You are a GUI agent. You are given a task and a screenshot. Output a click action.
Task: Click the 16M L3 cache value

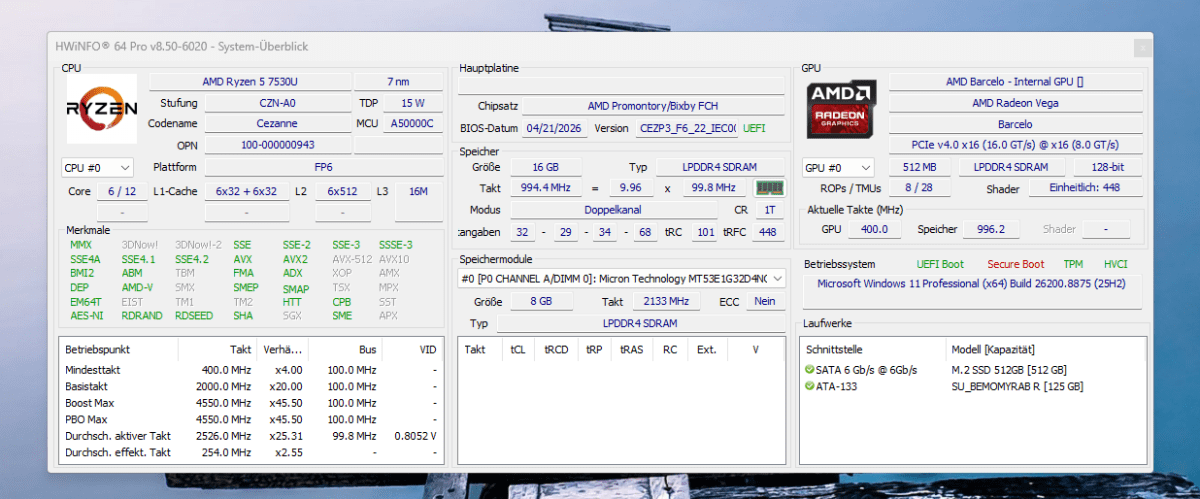[x=419, y=191]
